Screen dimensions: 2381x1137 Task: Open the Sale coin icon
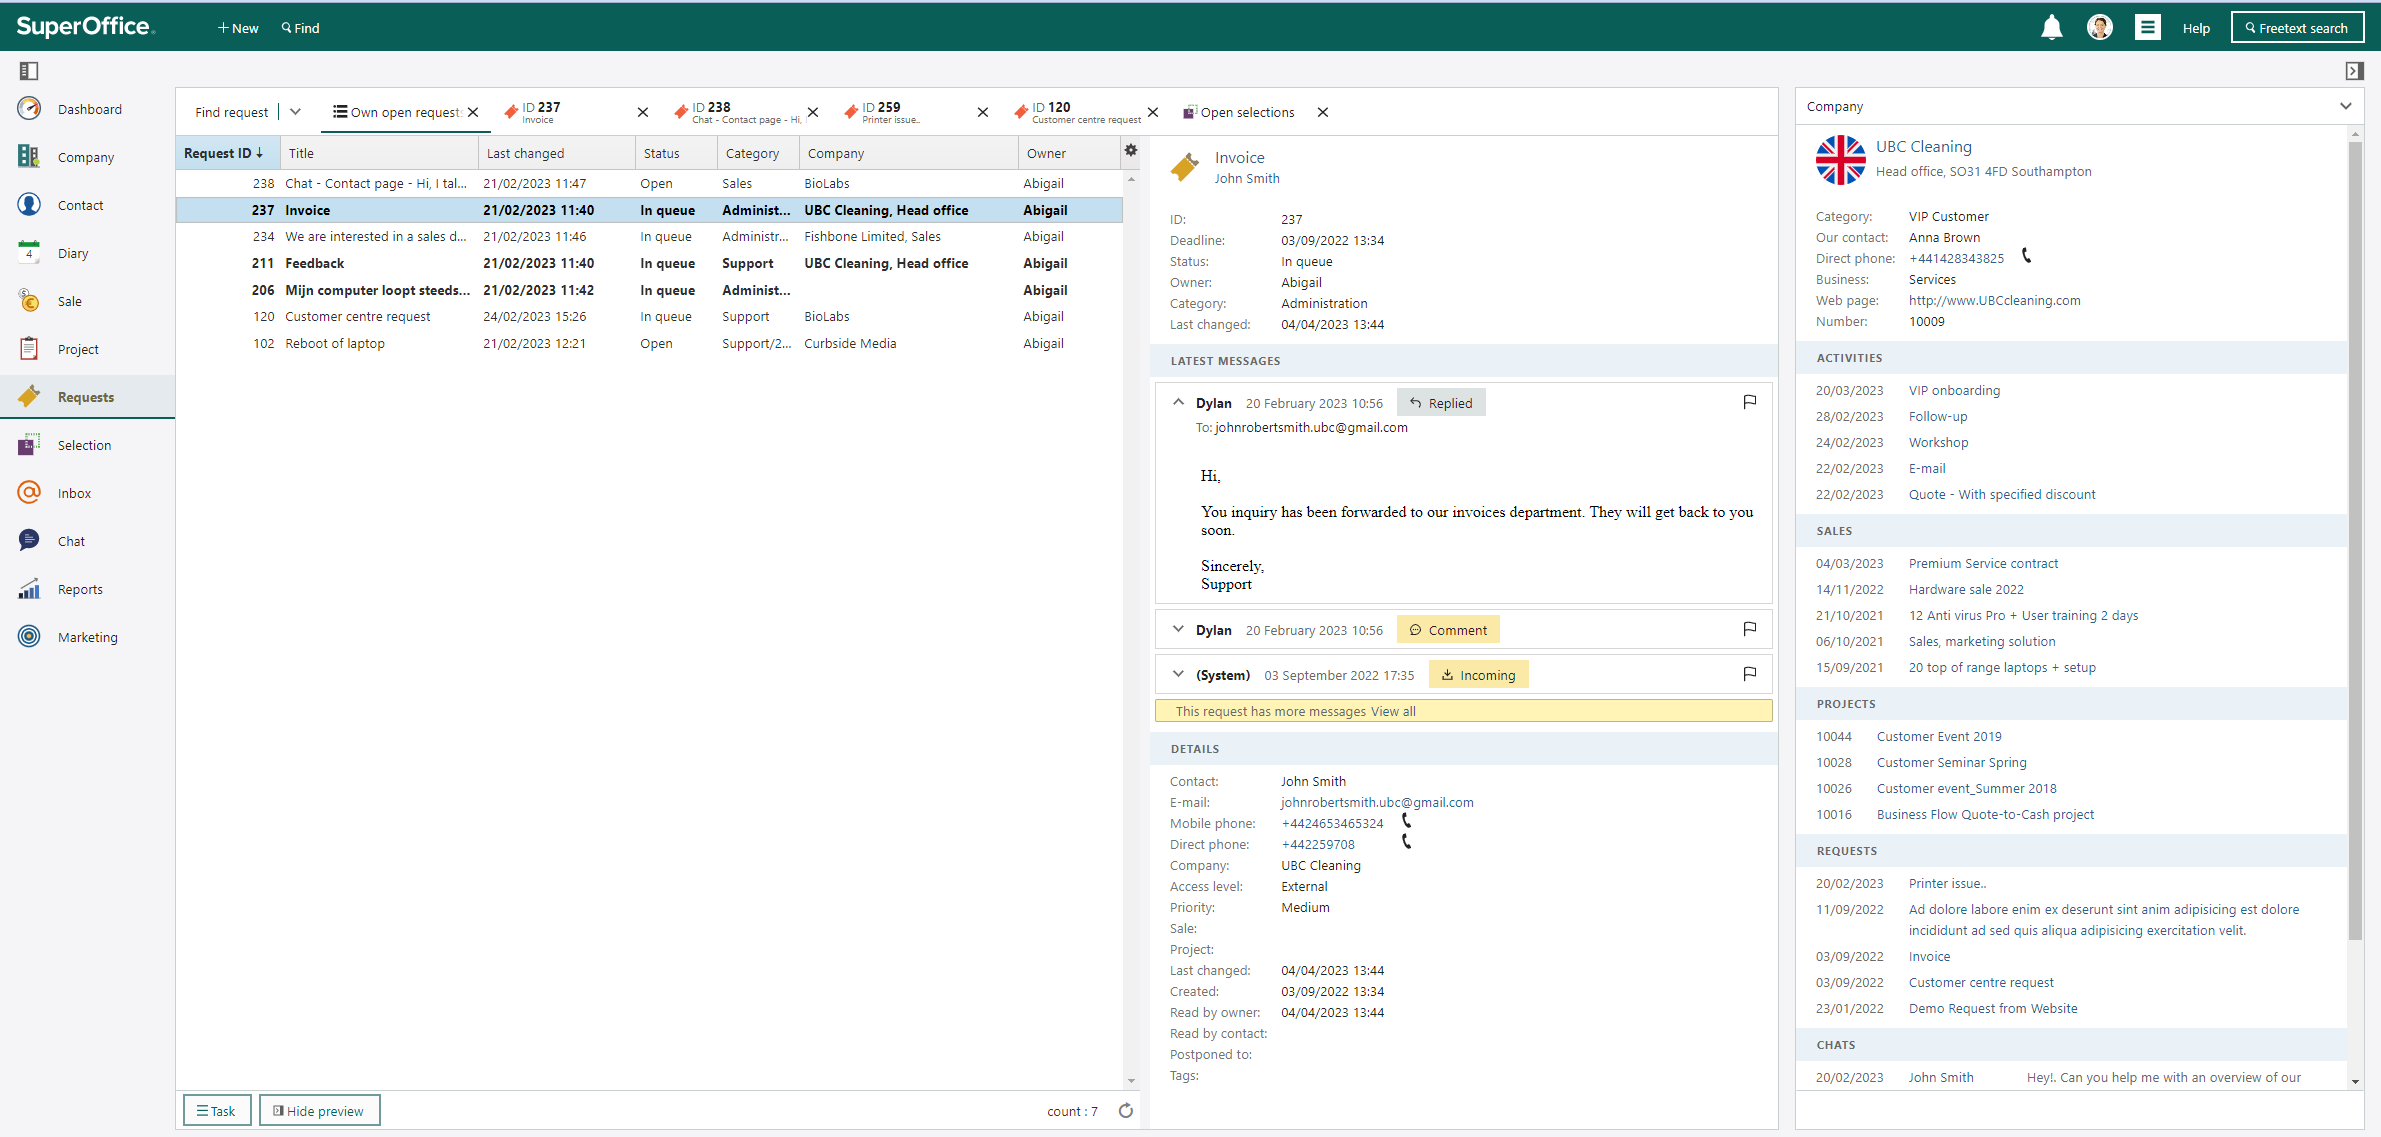pyautogui.click(x=29, y=301)
